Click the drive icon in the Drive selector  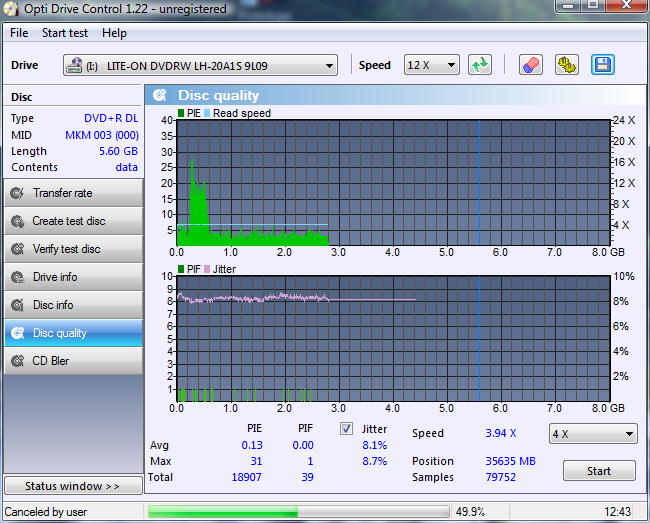pyautogui.click(x=75, y=65)
